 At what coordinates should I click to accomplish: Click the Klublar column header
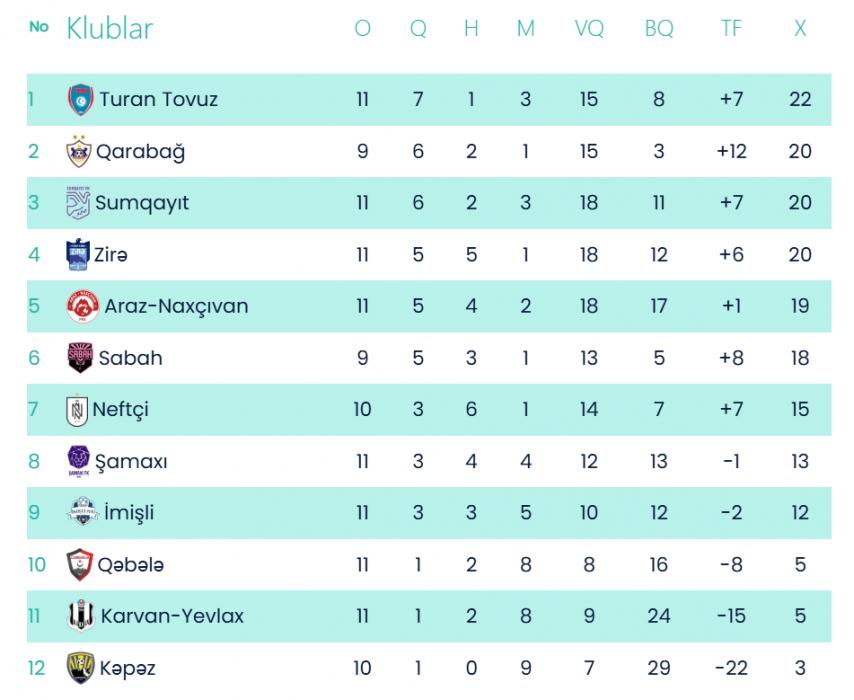[109, 29]
